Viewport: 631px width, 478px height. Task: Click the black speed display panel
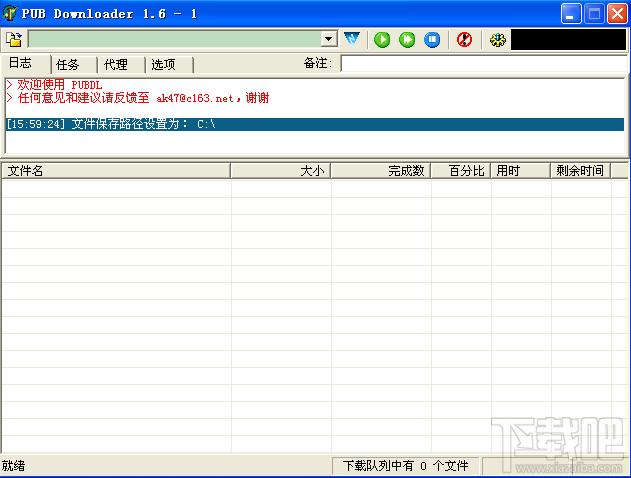[x=568, y=39]
